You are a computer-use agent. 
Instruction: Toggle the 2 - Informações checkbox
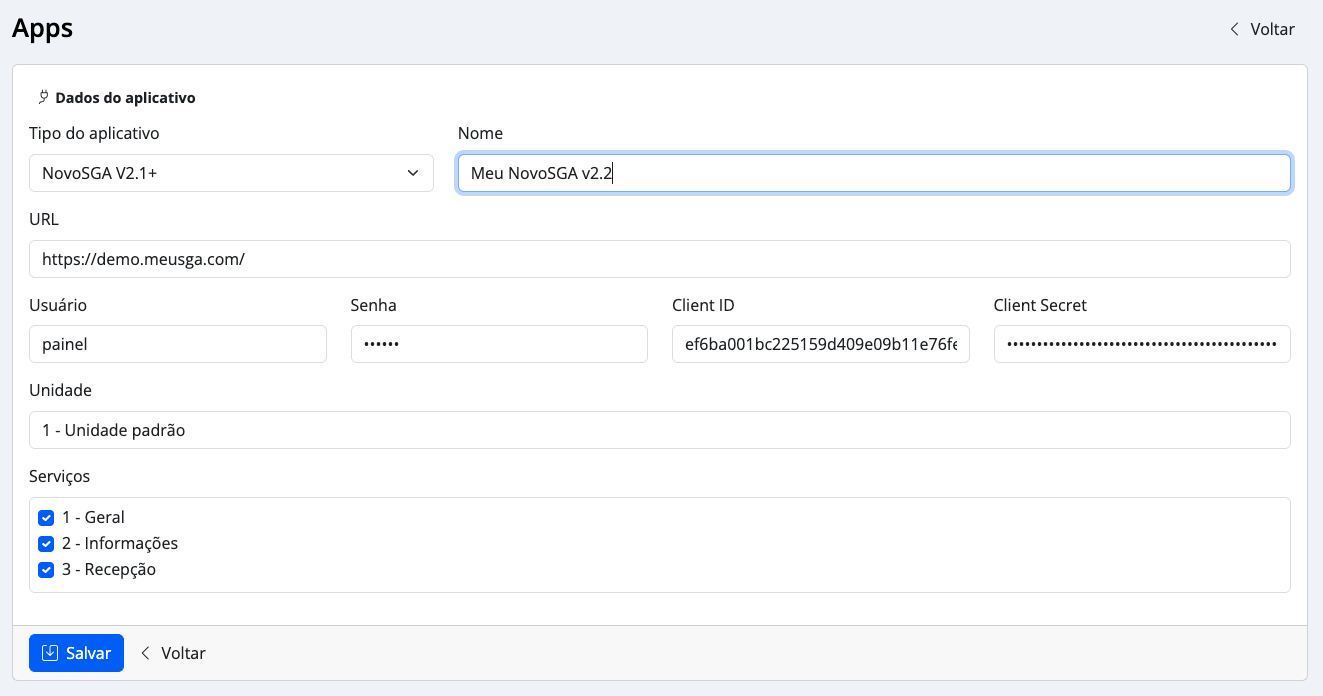coord(46,544)
